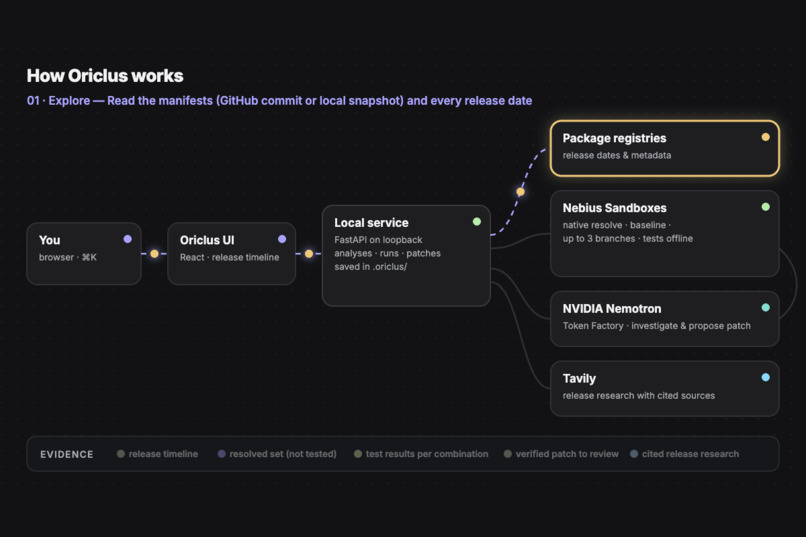Click the text analyses · runs · patches
Image resolution: width=806 pixels, height=537 pixels.
[x=388, y=253]
